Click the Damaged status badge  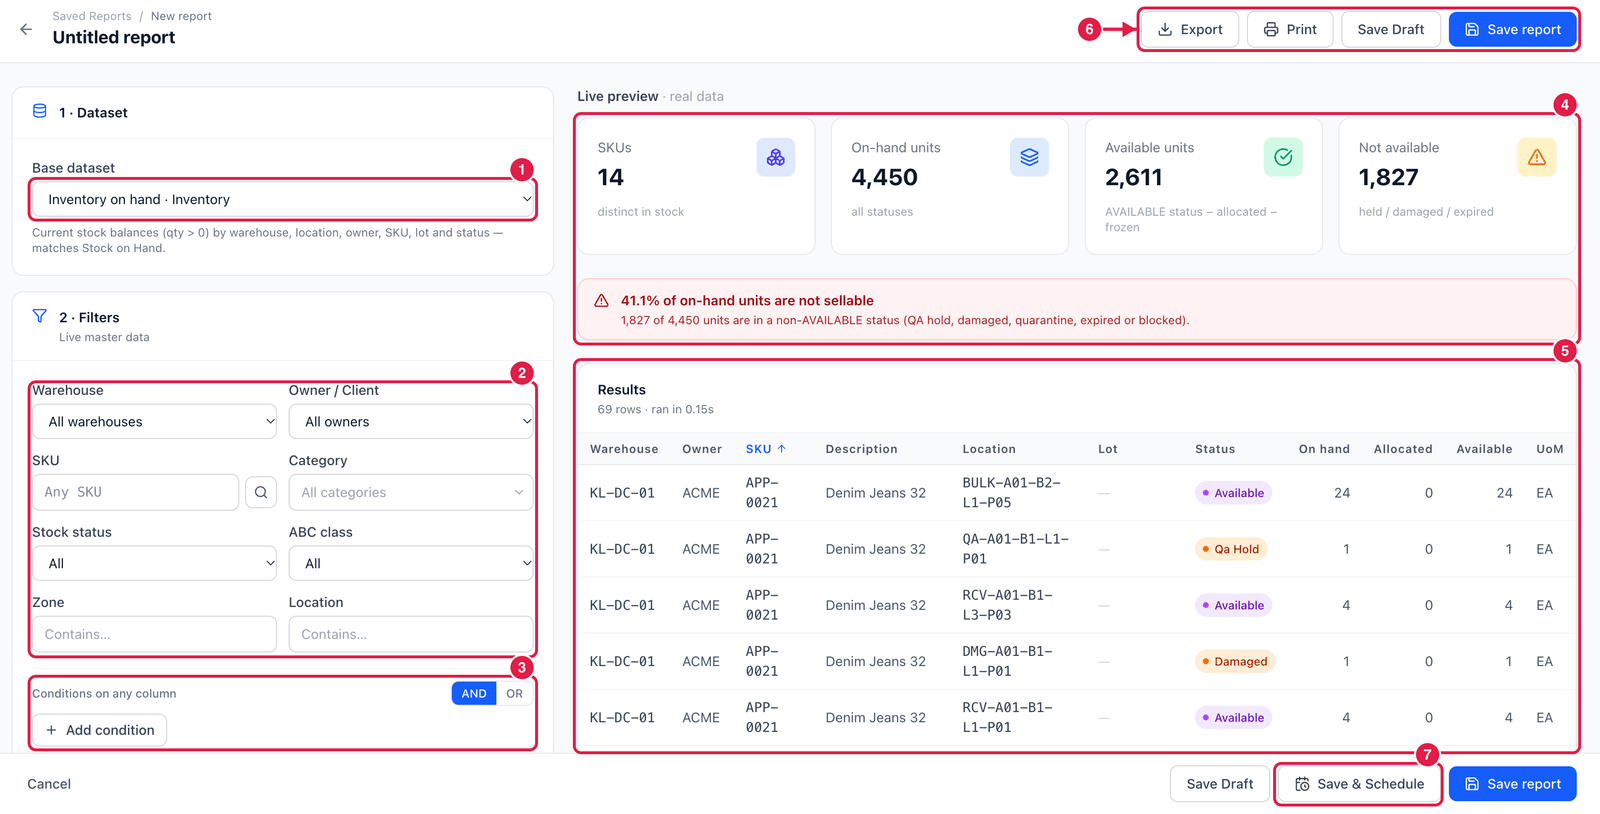coord(1235,661)
